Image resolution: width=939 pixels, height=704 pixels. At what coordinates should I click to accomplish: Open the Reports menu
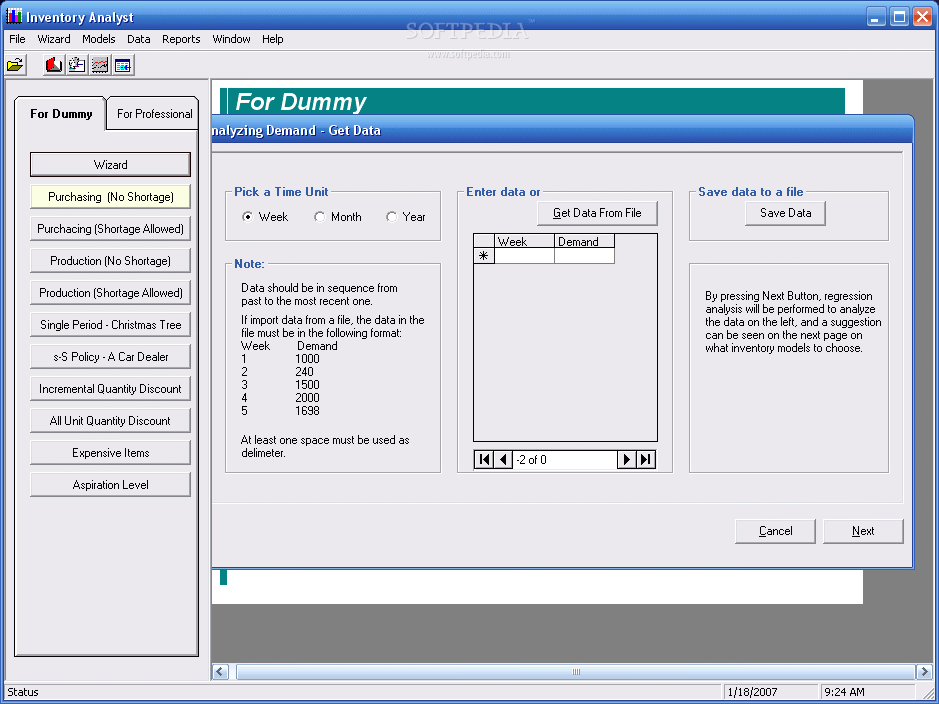181,39
